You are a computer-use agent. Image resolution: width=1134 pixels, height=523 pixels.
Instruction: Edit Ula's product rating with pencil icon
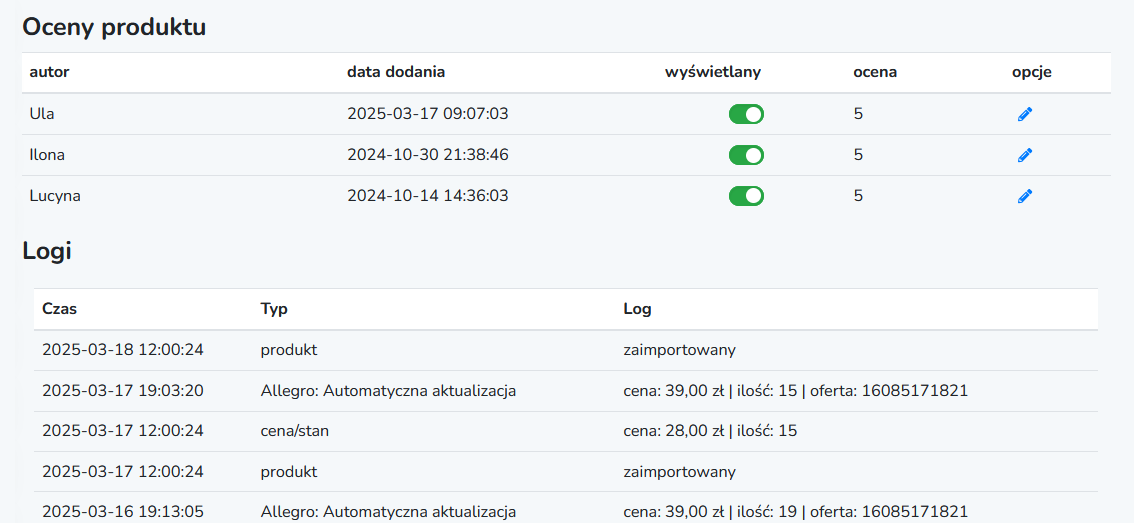point(1025,114)
